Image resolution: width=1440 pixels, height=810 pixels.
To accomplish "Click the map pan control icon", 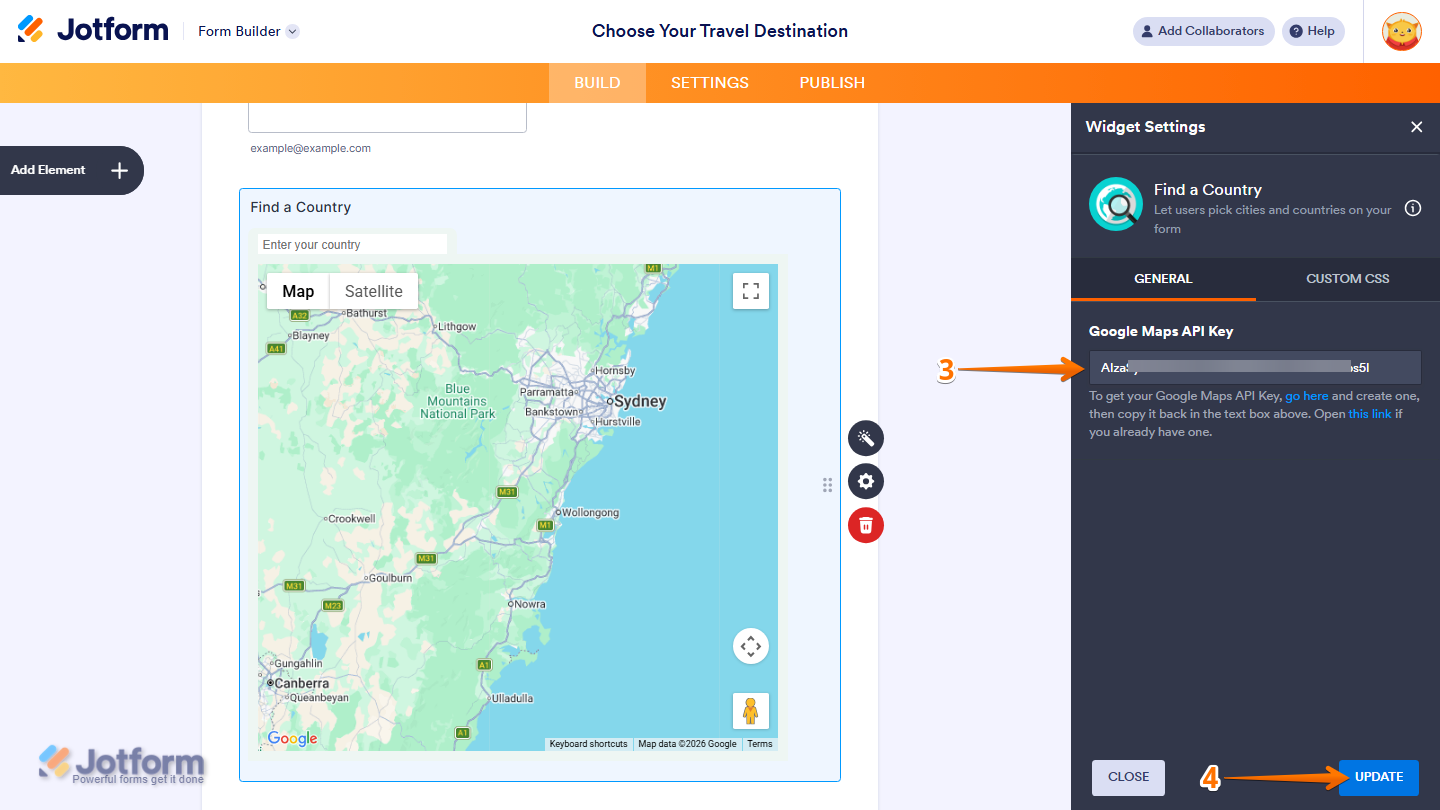I will pyautogui.click(x=751, y=646).
